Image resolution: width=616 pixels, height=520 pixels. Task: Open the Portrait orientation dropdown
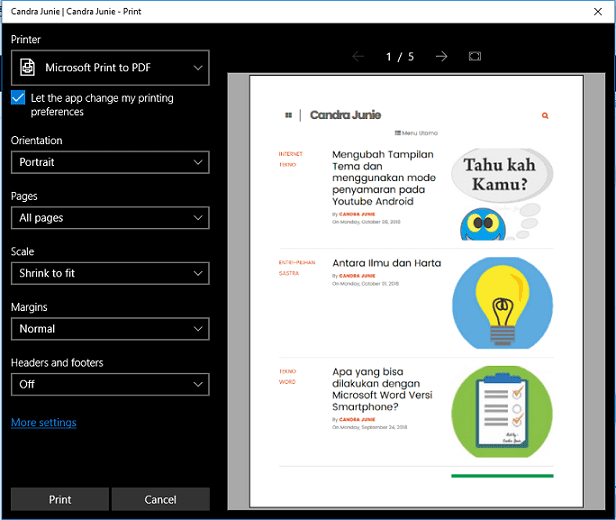110,162
